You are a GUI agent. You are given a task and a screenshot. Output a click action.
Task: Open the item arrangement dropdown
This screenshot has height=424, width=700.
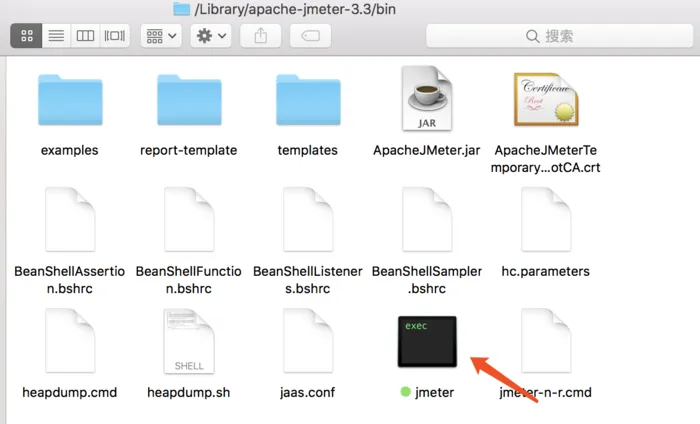pos(161,36)
